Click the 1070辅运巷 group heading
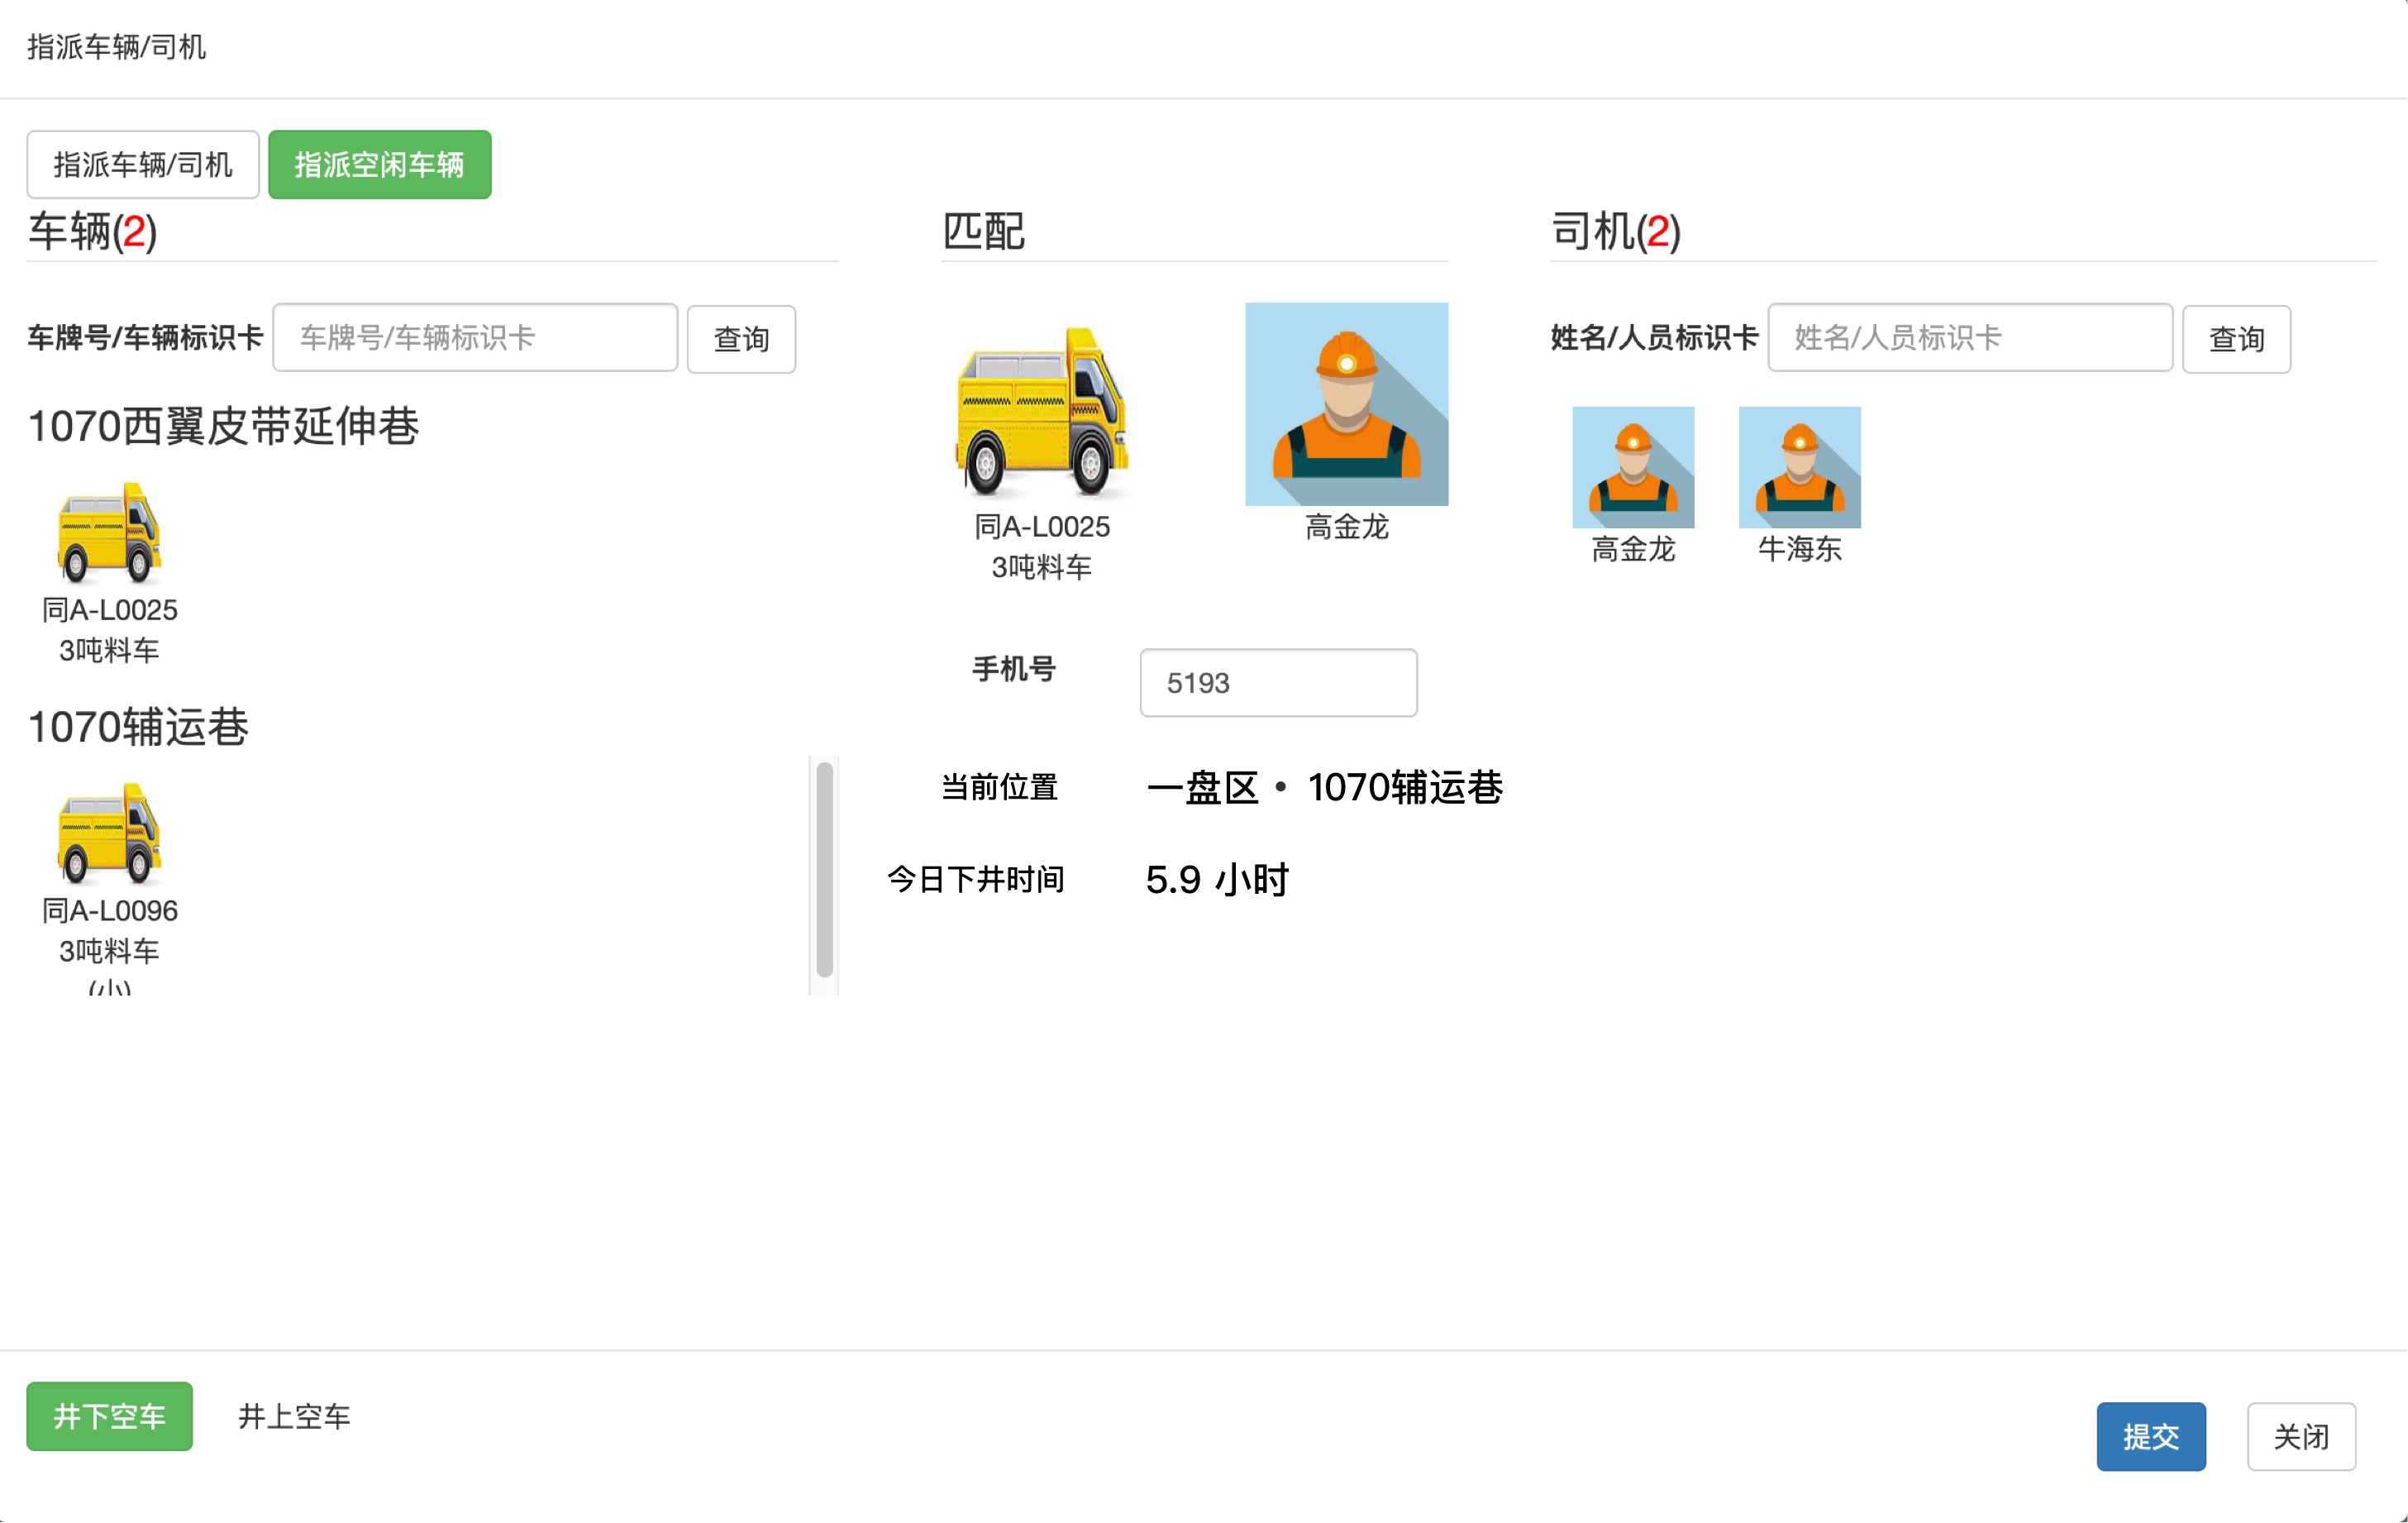Viewport: 2408px width, 1523px height. [138, 727]
